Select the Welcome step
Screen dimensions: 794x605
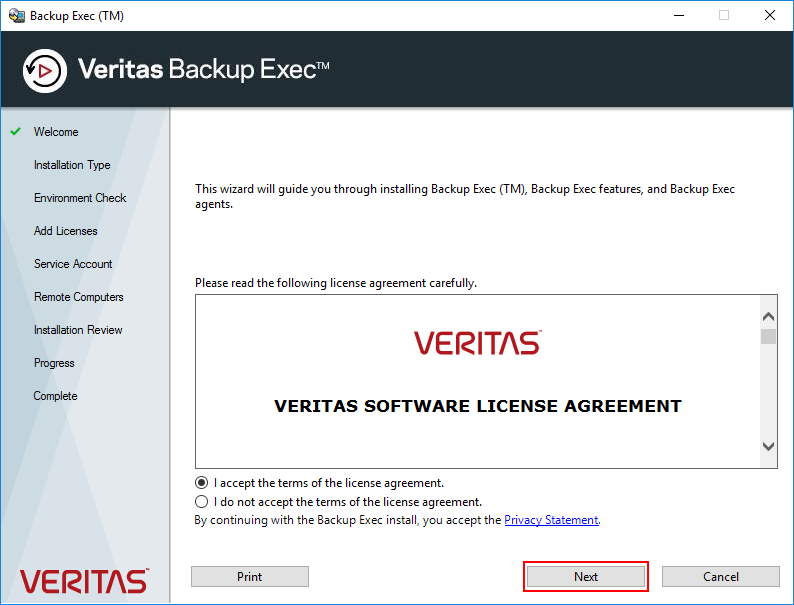pyautogui.click(x=56, y=132)
